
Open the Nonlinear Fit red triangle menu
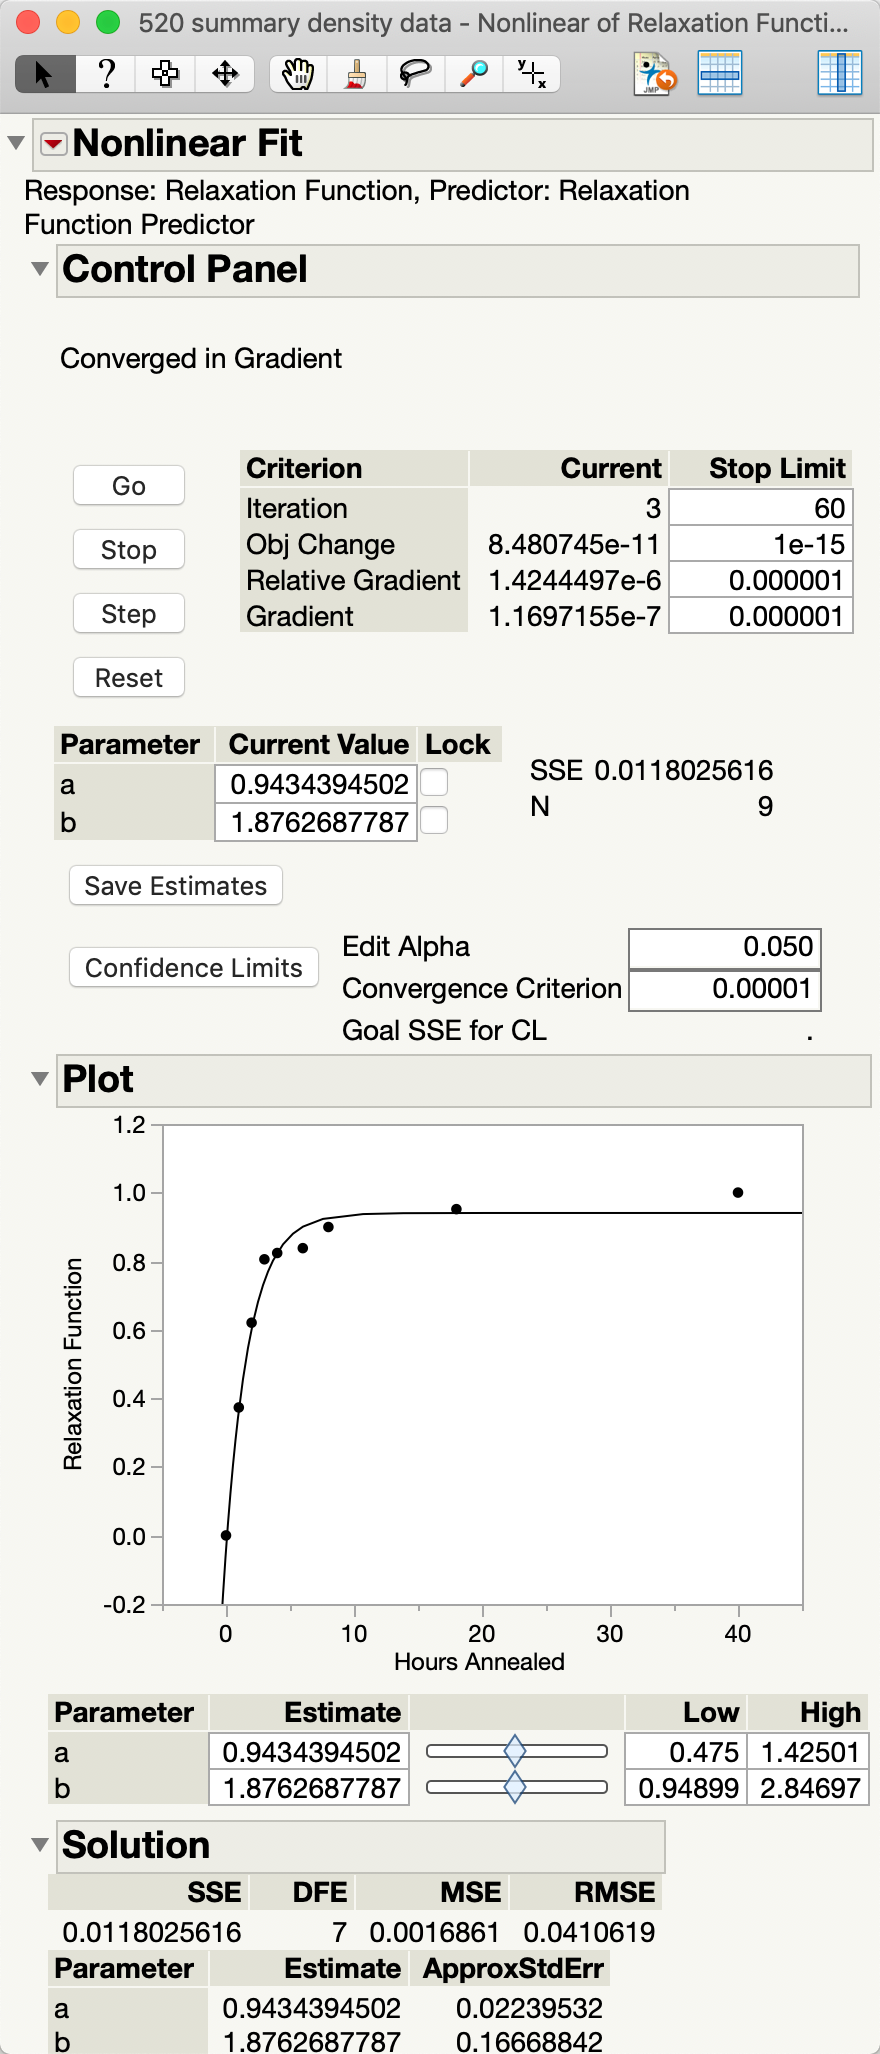51,143
